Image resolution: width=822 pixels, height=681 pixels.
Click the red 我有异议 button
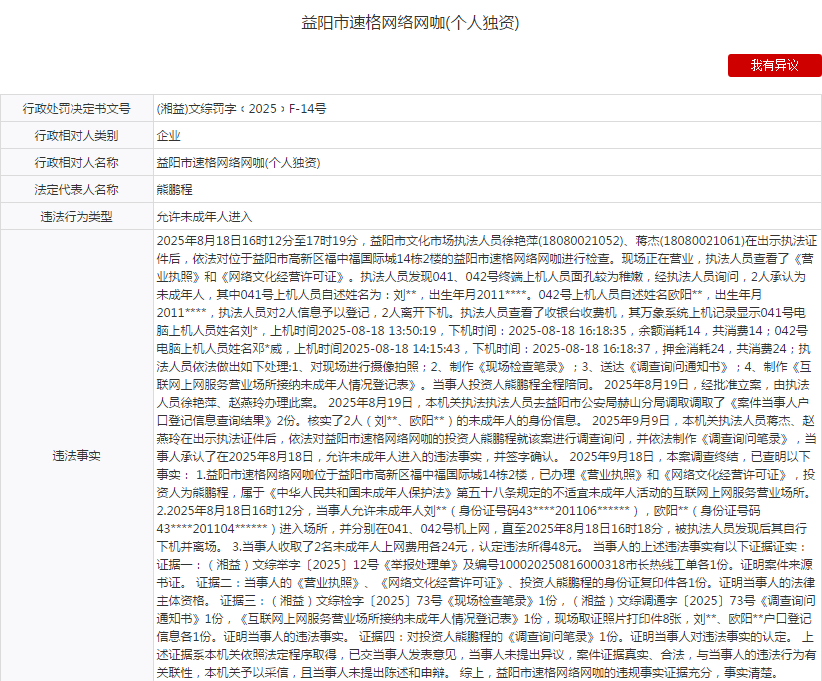(774, 65)
